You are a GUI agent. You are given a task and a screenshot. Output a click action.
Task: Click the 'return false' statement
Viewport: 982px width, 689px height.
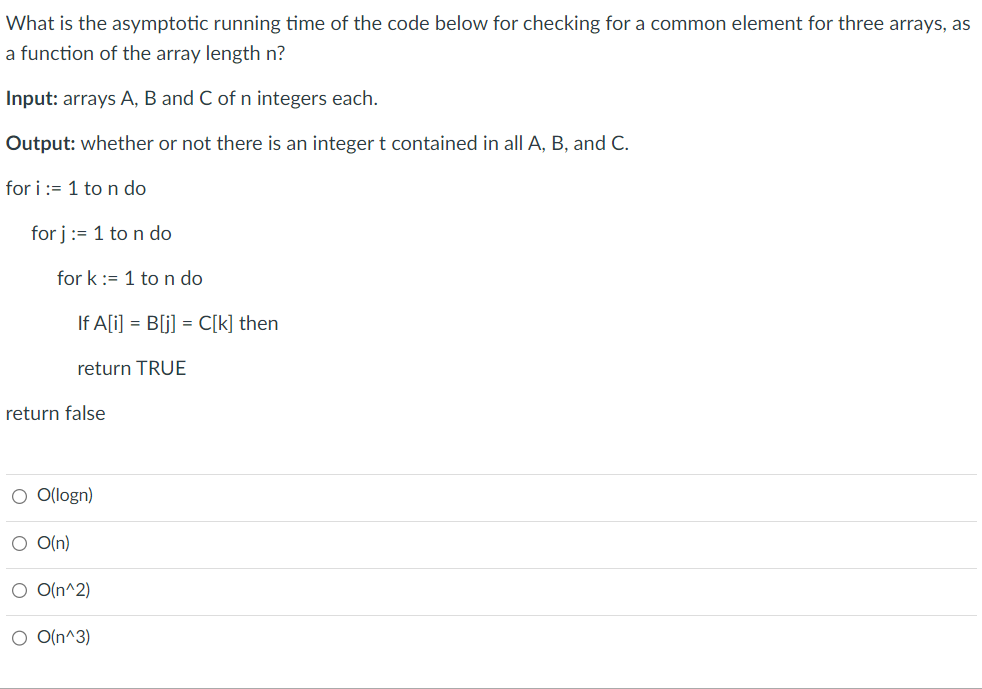(56, 413)
